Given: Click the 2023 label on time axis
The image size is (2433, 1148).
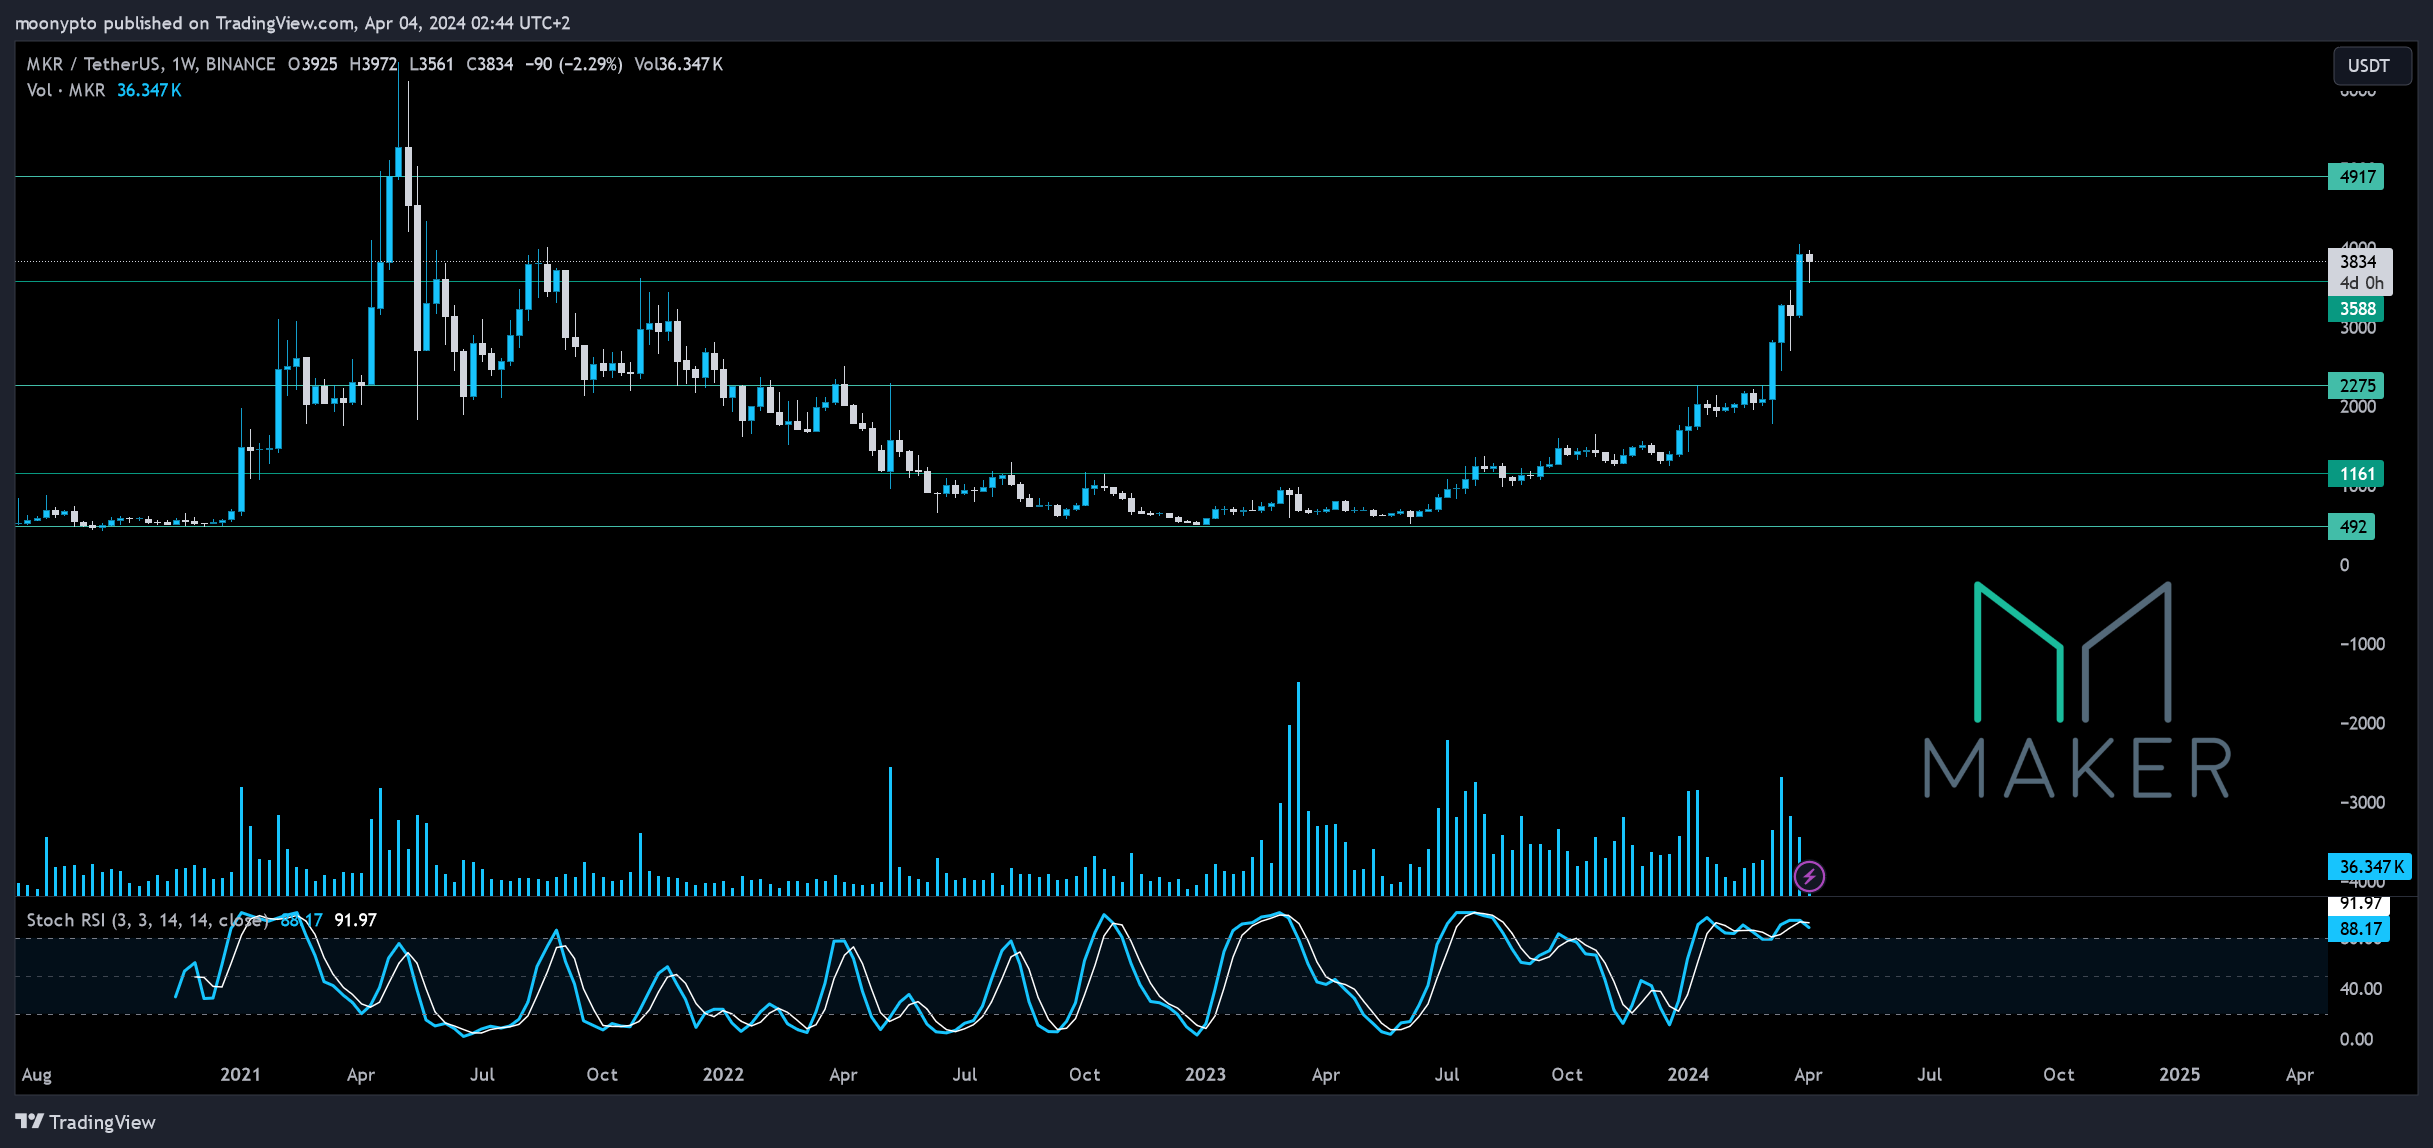Looking at the screenshot, I should point(1205,1075).
